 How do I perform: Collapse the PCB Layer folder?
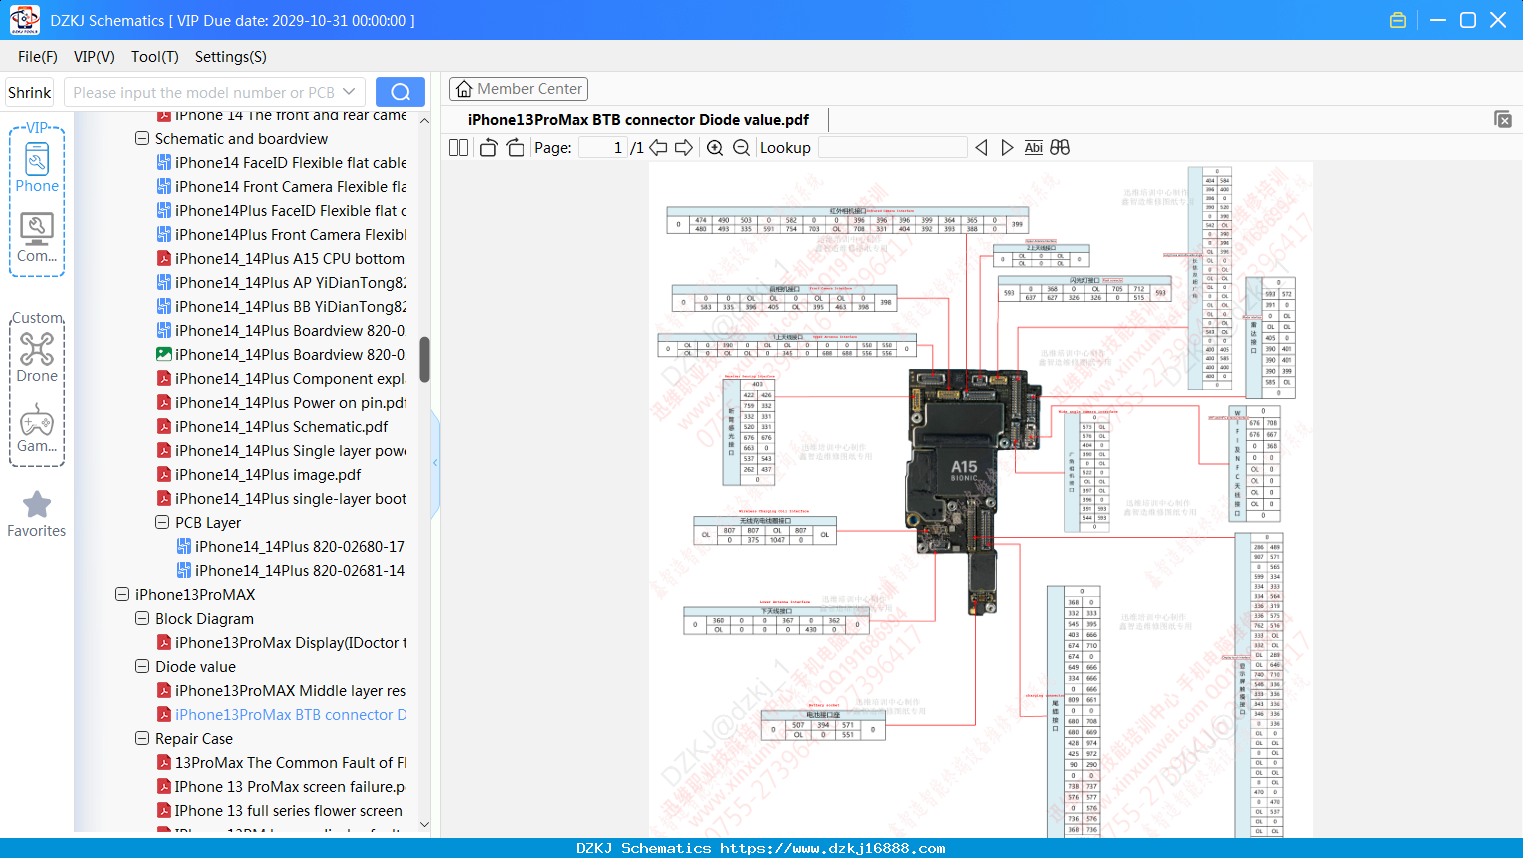click(x=162, y=522)
